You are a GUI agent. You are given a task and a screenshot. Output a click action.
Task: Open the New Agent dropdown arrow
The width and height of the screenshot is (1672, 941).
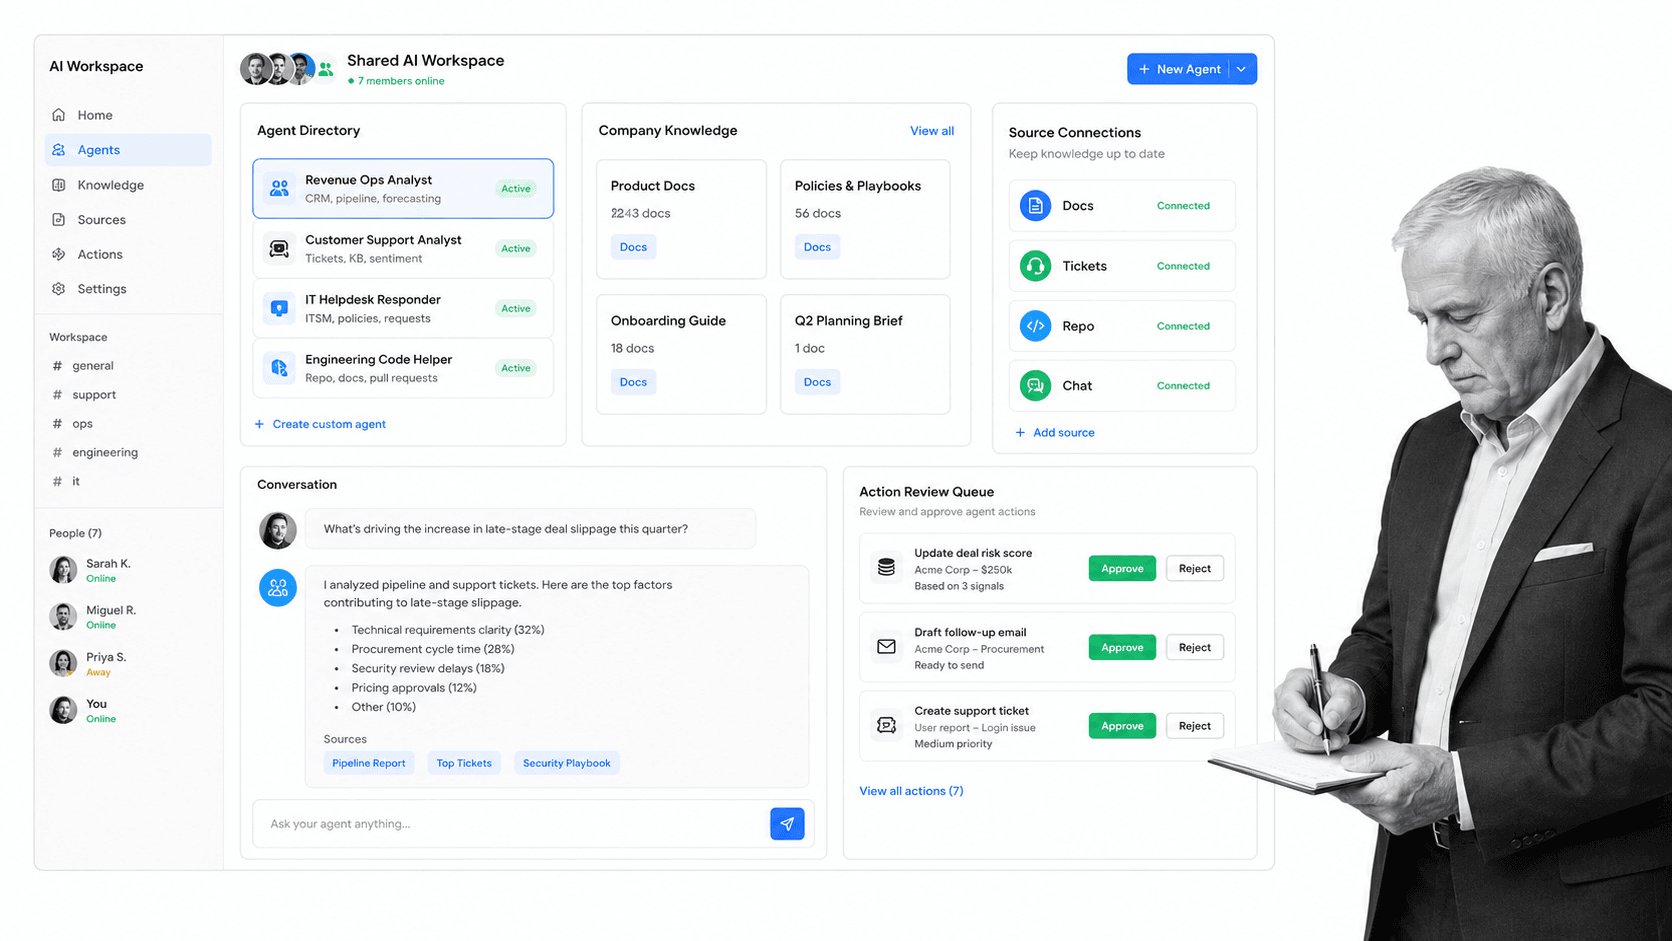(1242, 69)
